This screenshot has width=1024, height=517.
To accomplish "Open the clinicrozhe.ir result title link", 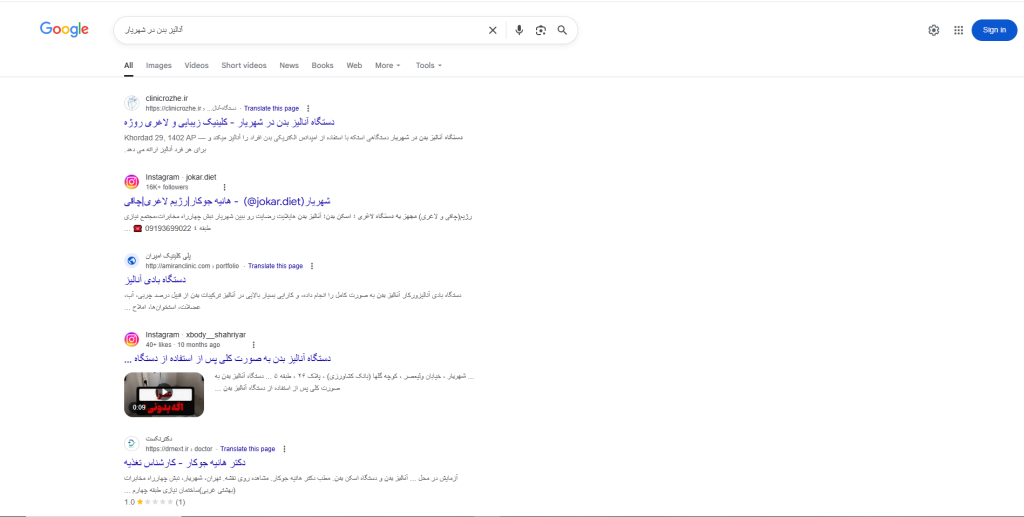I will pyautogui.click(x=229, y=122).
